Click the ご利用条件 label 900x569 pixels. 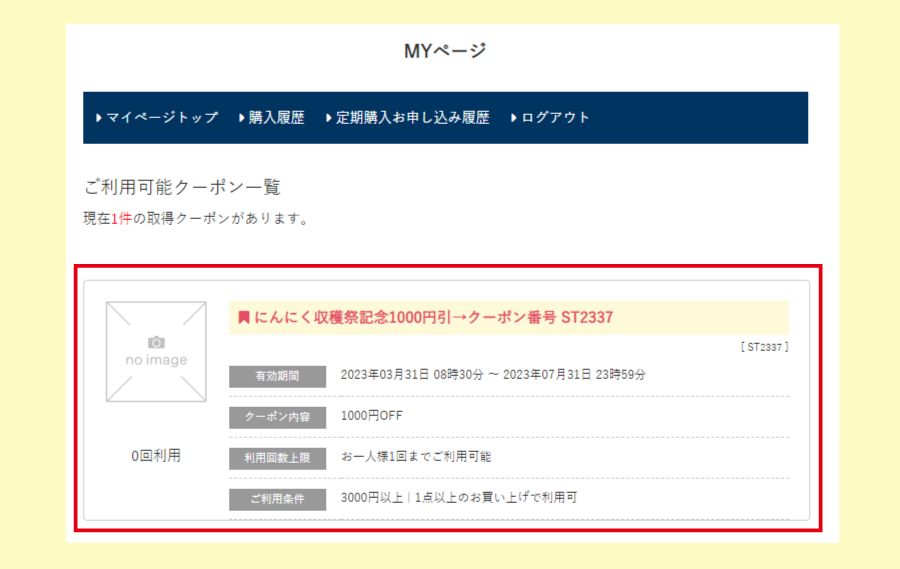[x=277, y=500]
